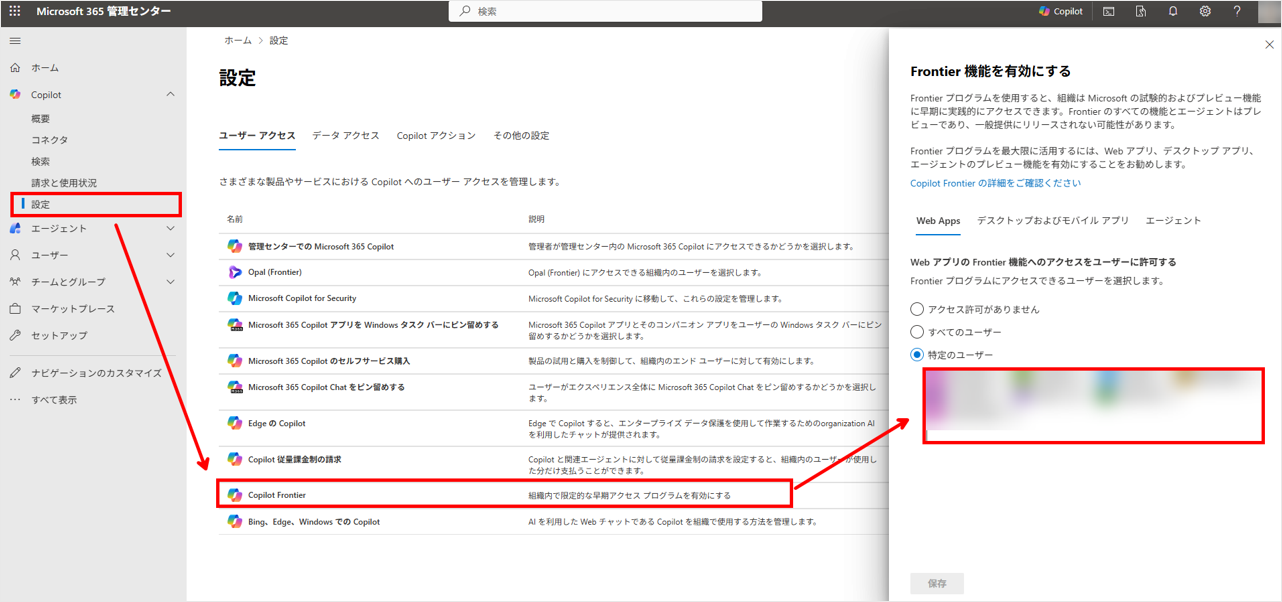
Task: Open the app launcher waffle icon
Action: pos(15,11)
